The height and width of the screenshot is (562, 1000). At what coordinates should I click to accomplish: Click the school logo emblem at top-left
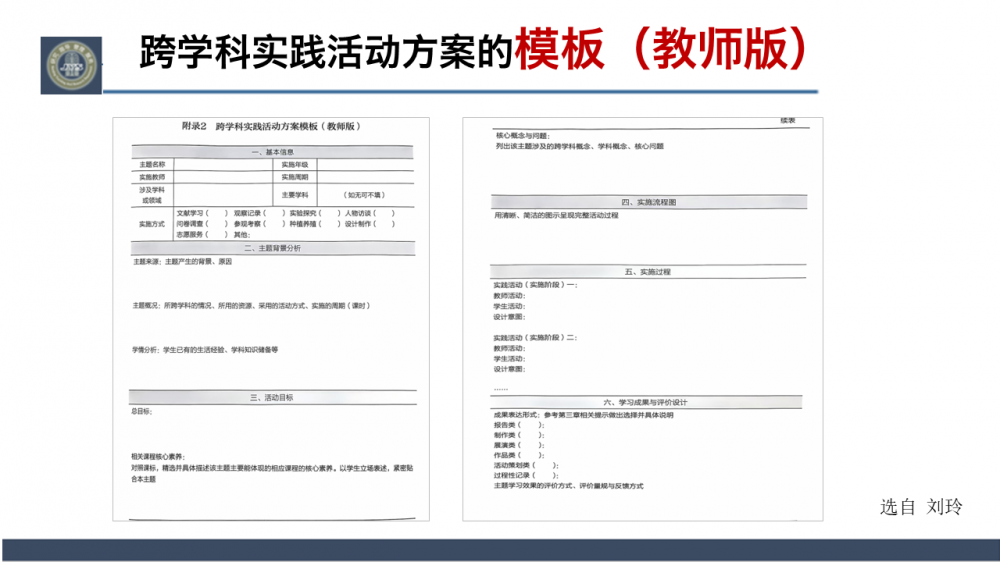pos(71,63)
